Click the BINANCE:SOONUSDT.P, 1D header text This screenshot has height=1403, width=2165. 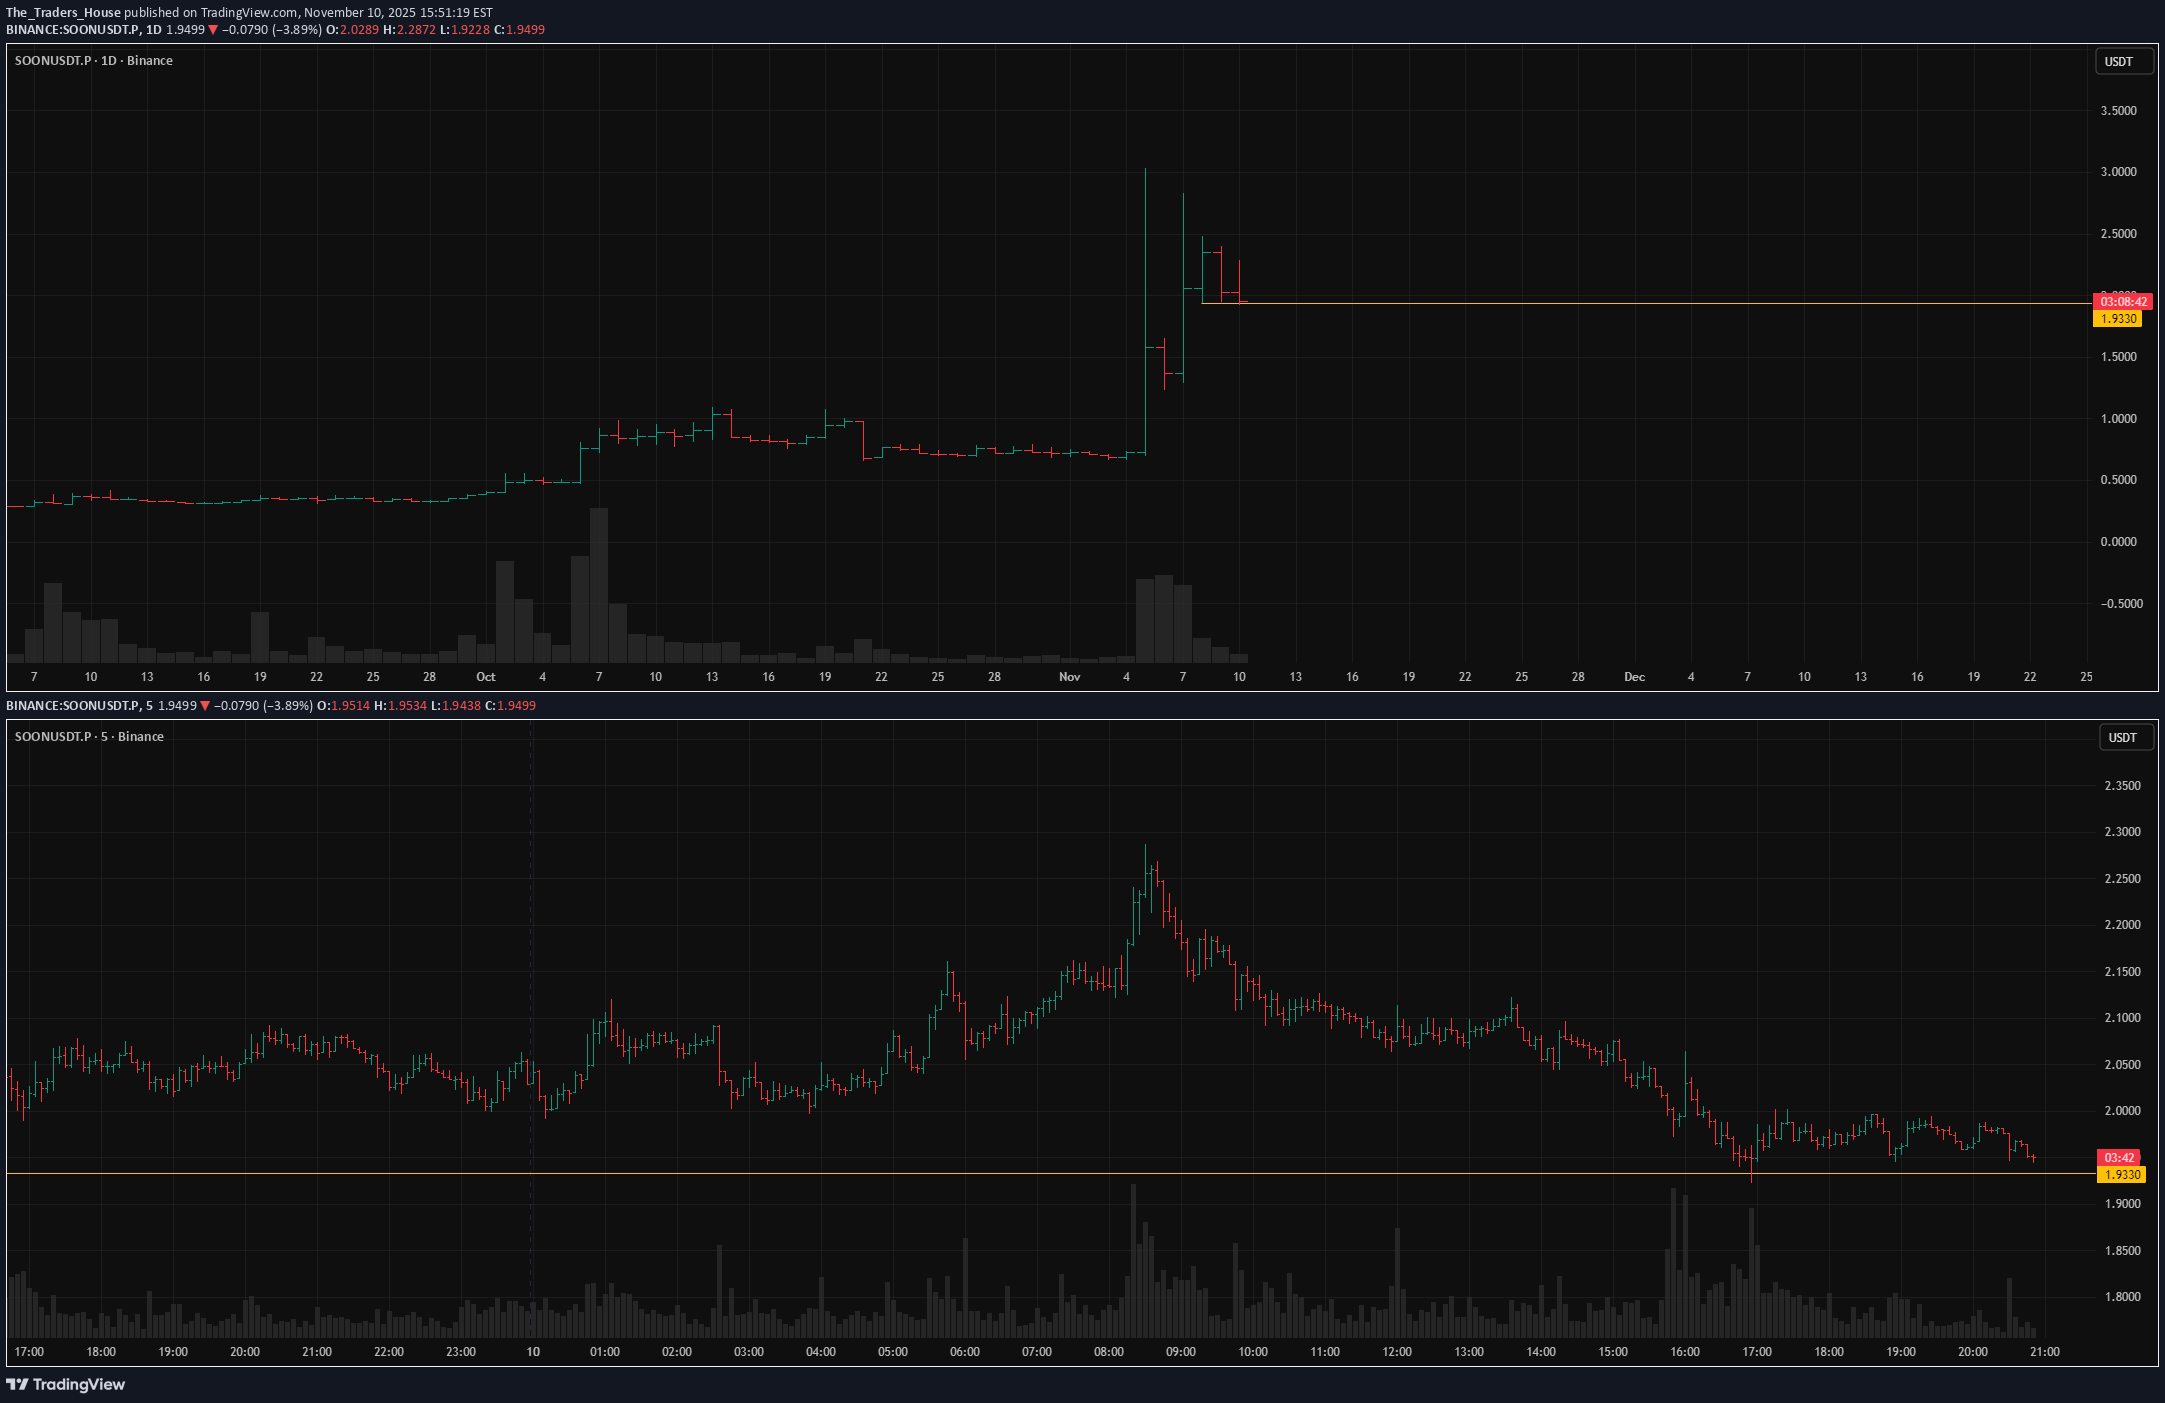point(83,30)
